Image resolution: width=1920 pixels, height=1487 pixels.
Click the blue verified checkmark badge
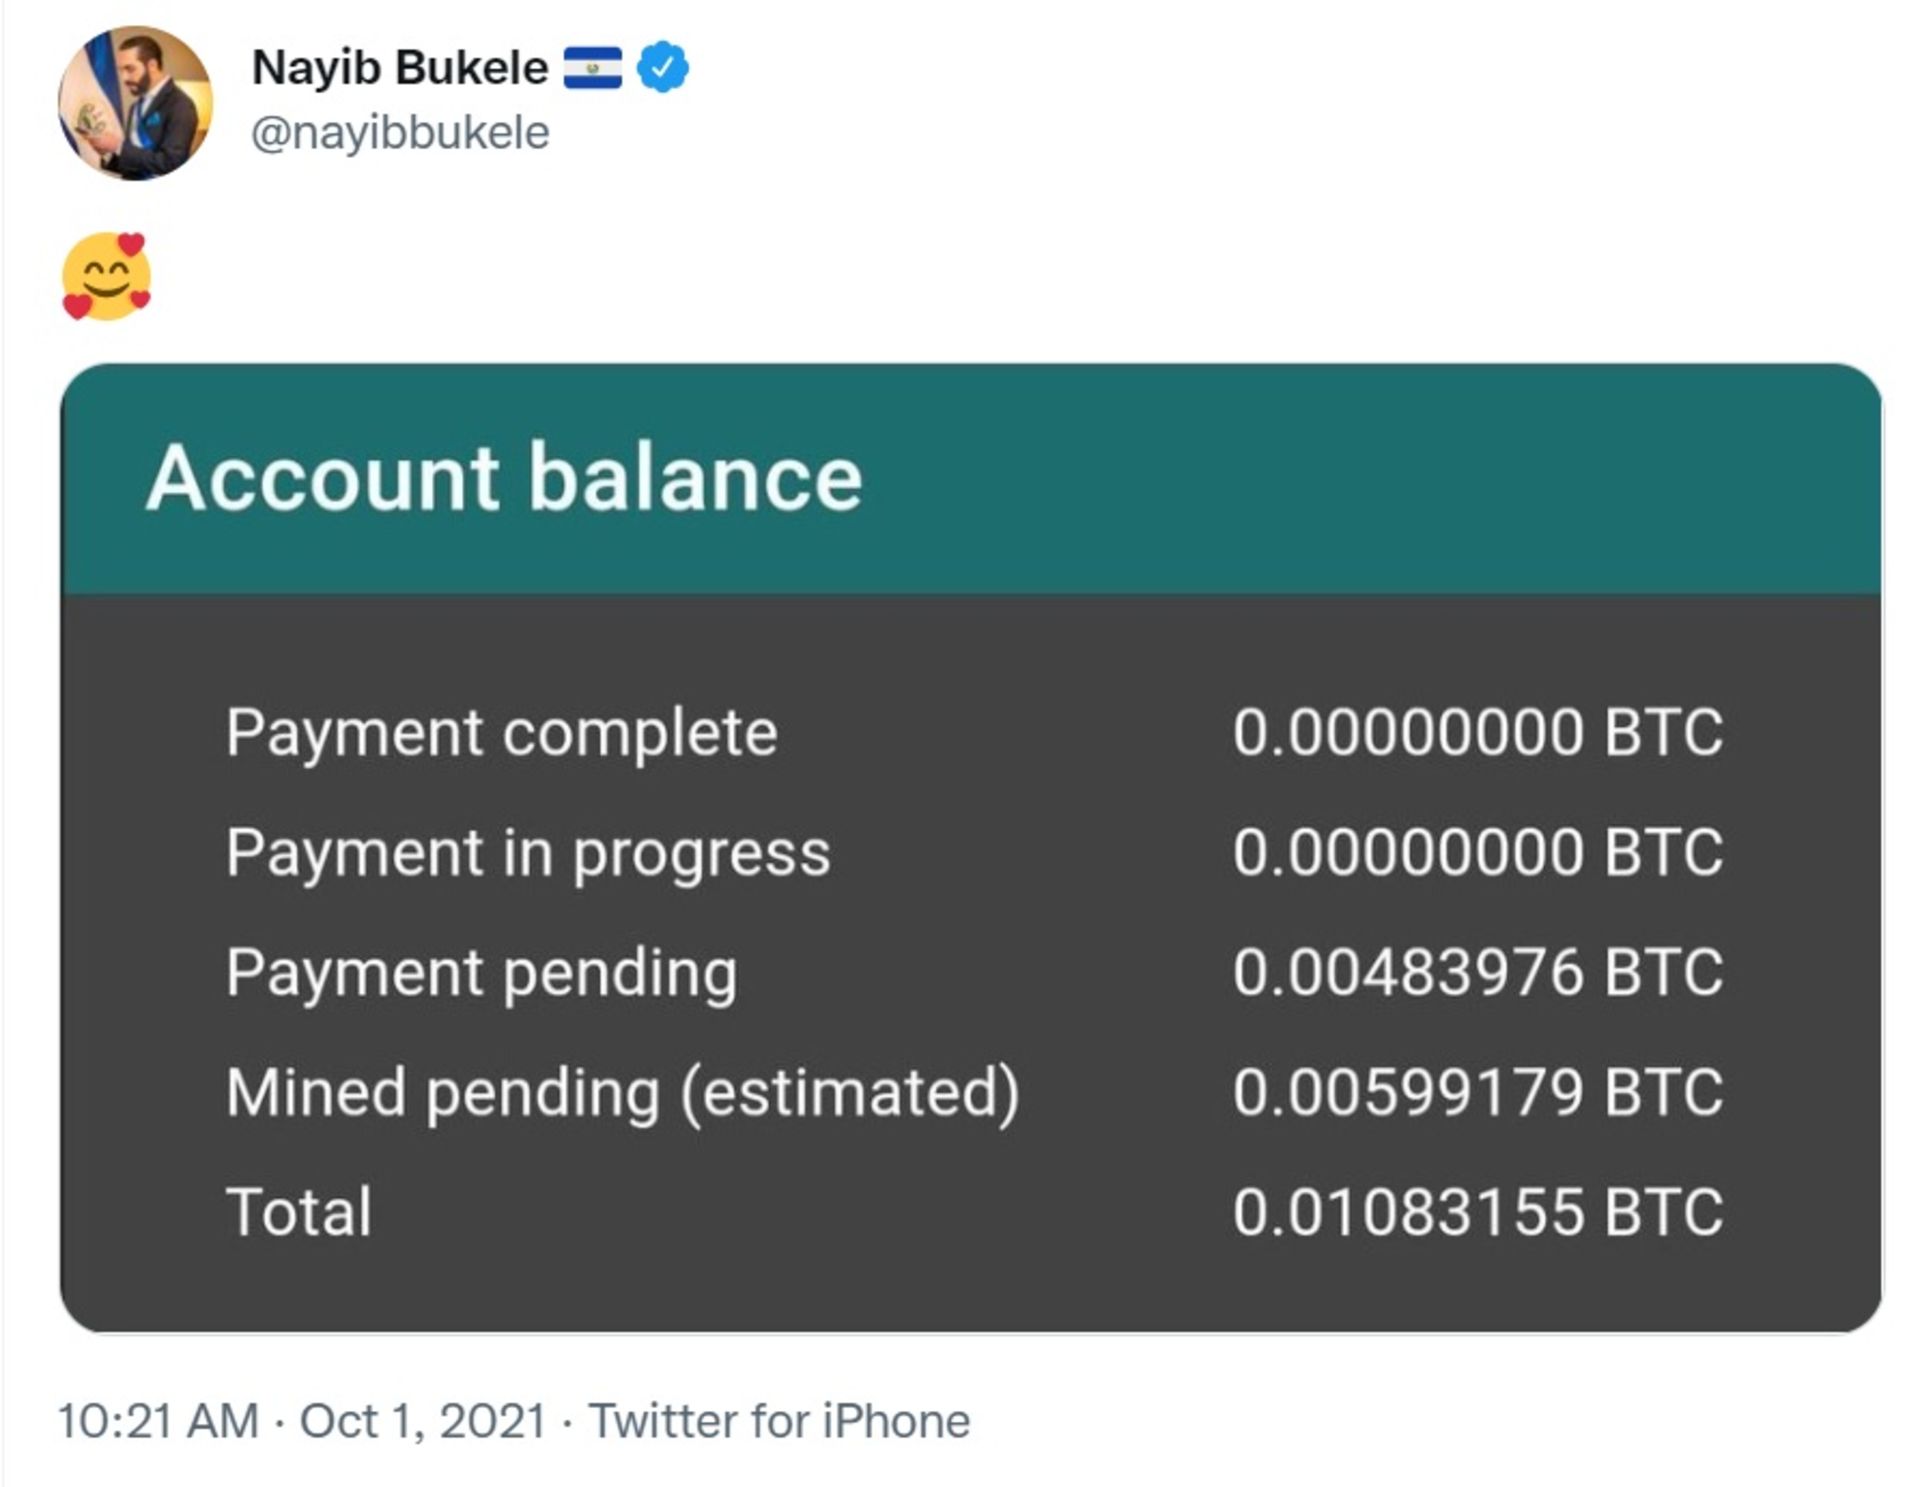(x=662, y=68)
